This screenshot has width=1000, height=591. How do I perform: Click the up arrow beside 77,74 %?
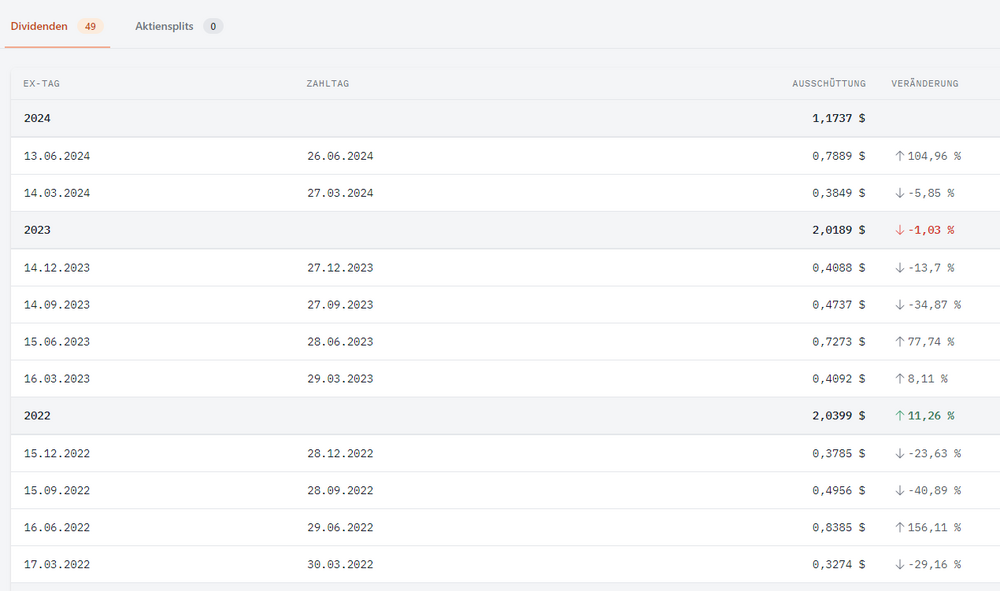pos(900,342)
